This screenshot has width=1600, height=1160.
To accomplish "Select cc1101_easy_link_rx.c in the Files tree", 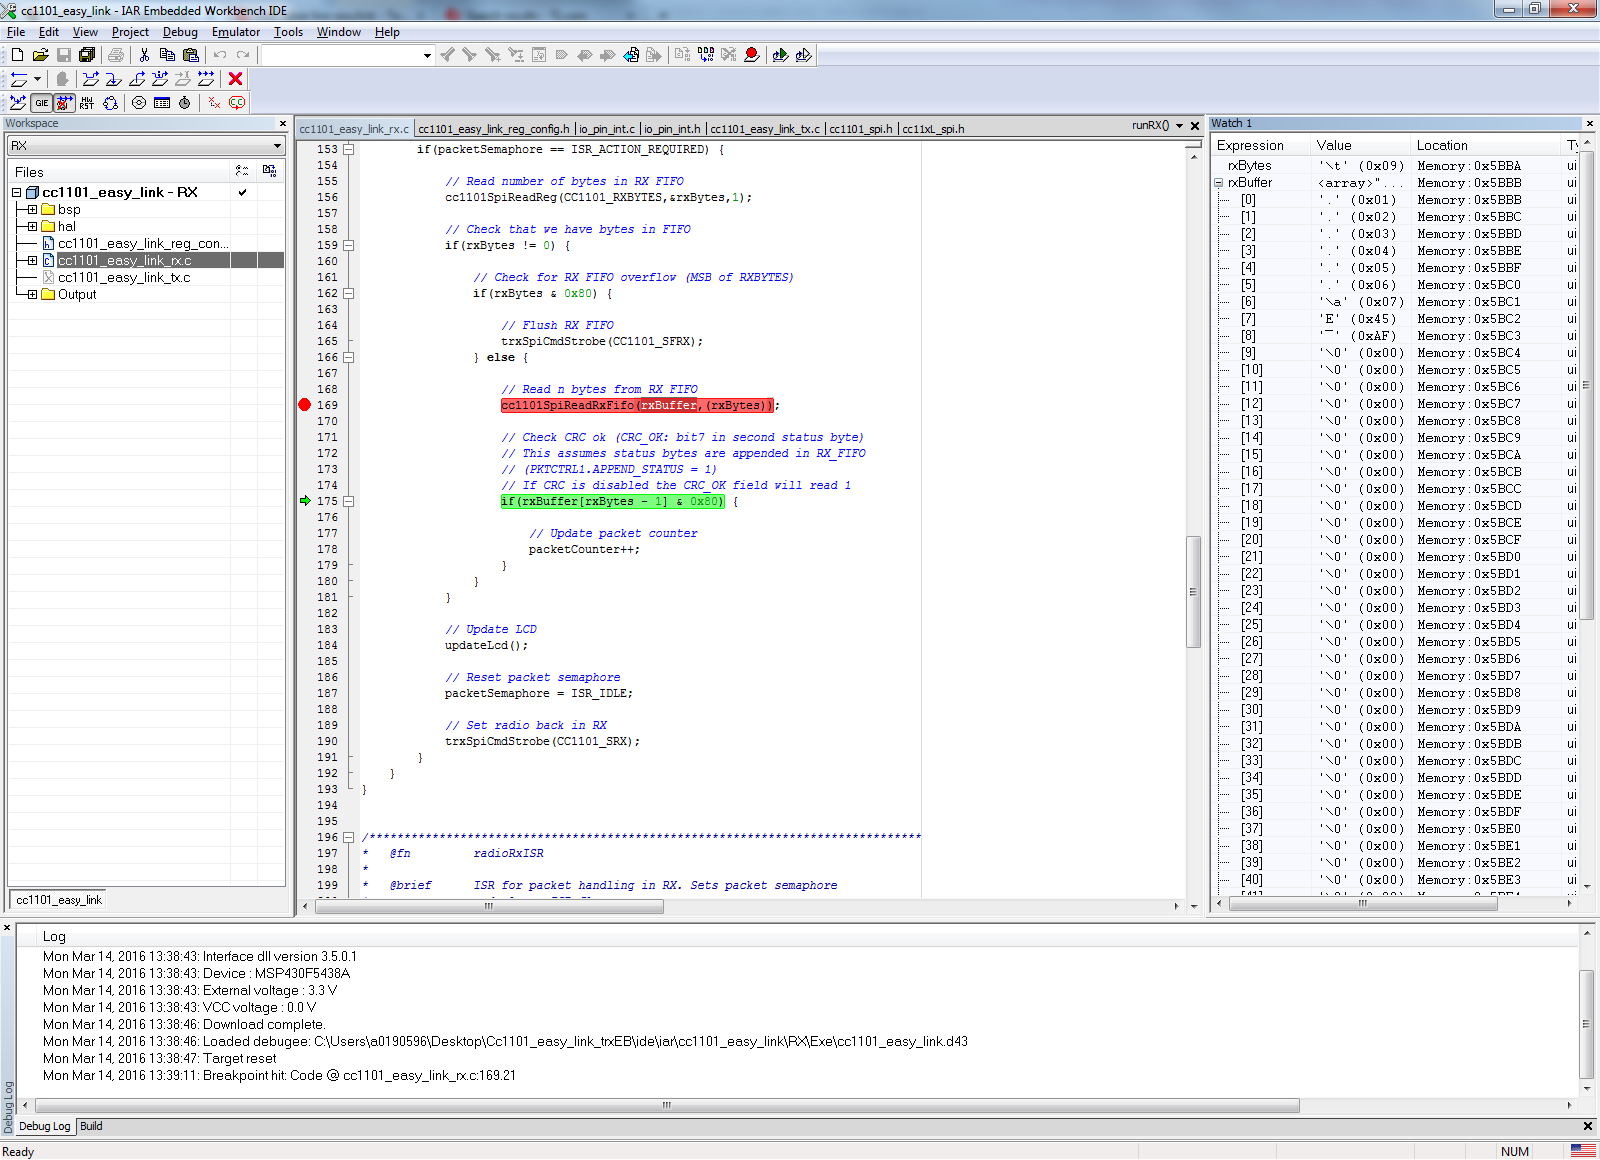I will point(122,260).
